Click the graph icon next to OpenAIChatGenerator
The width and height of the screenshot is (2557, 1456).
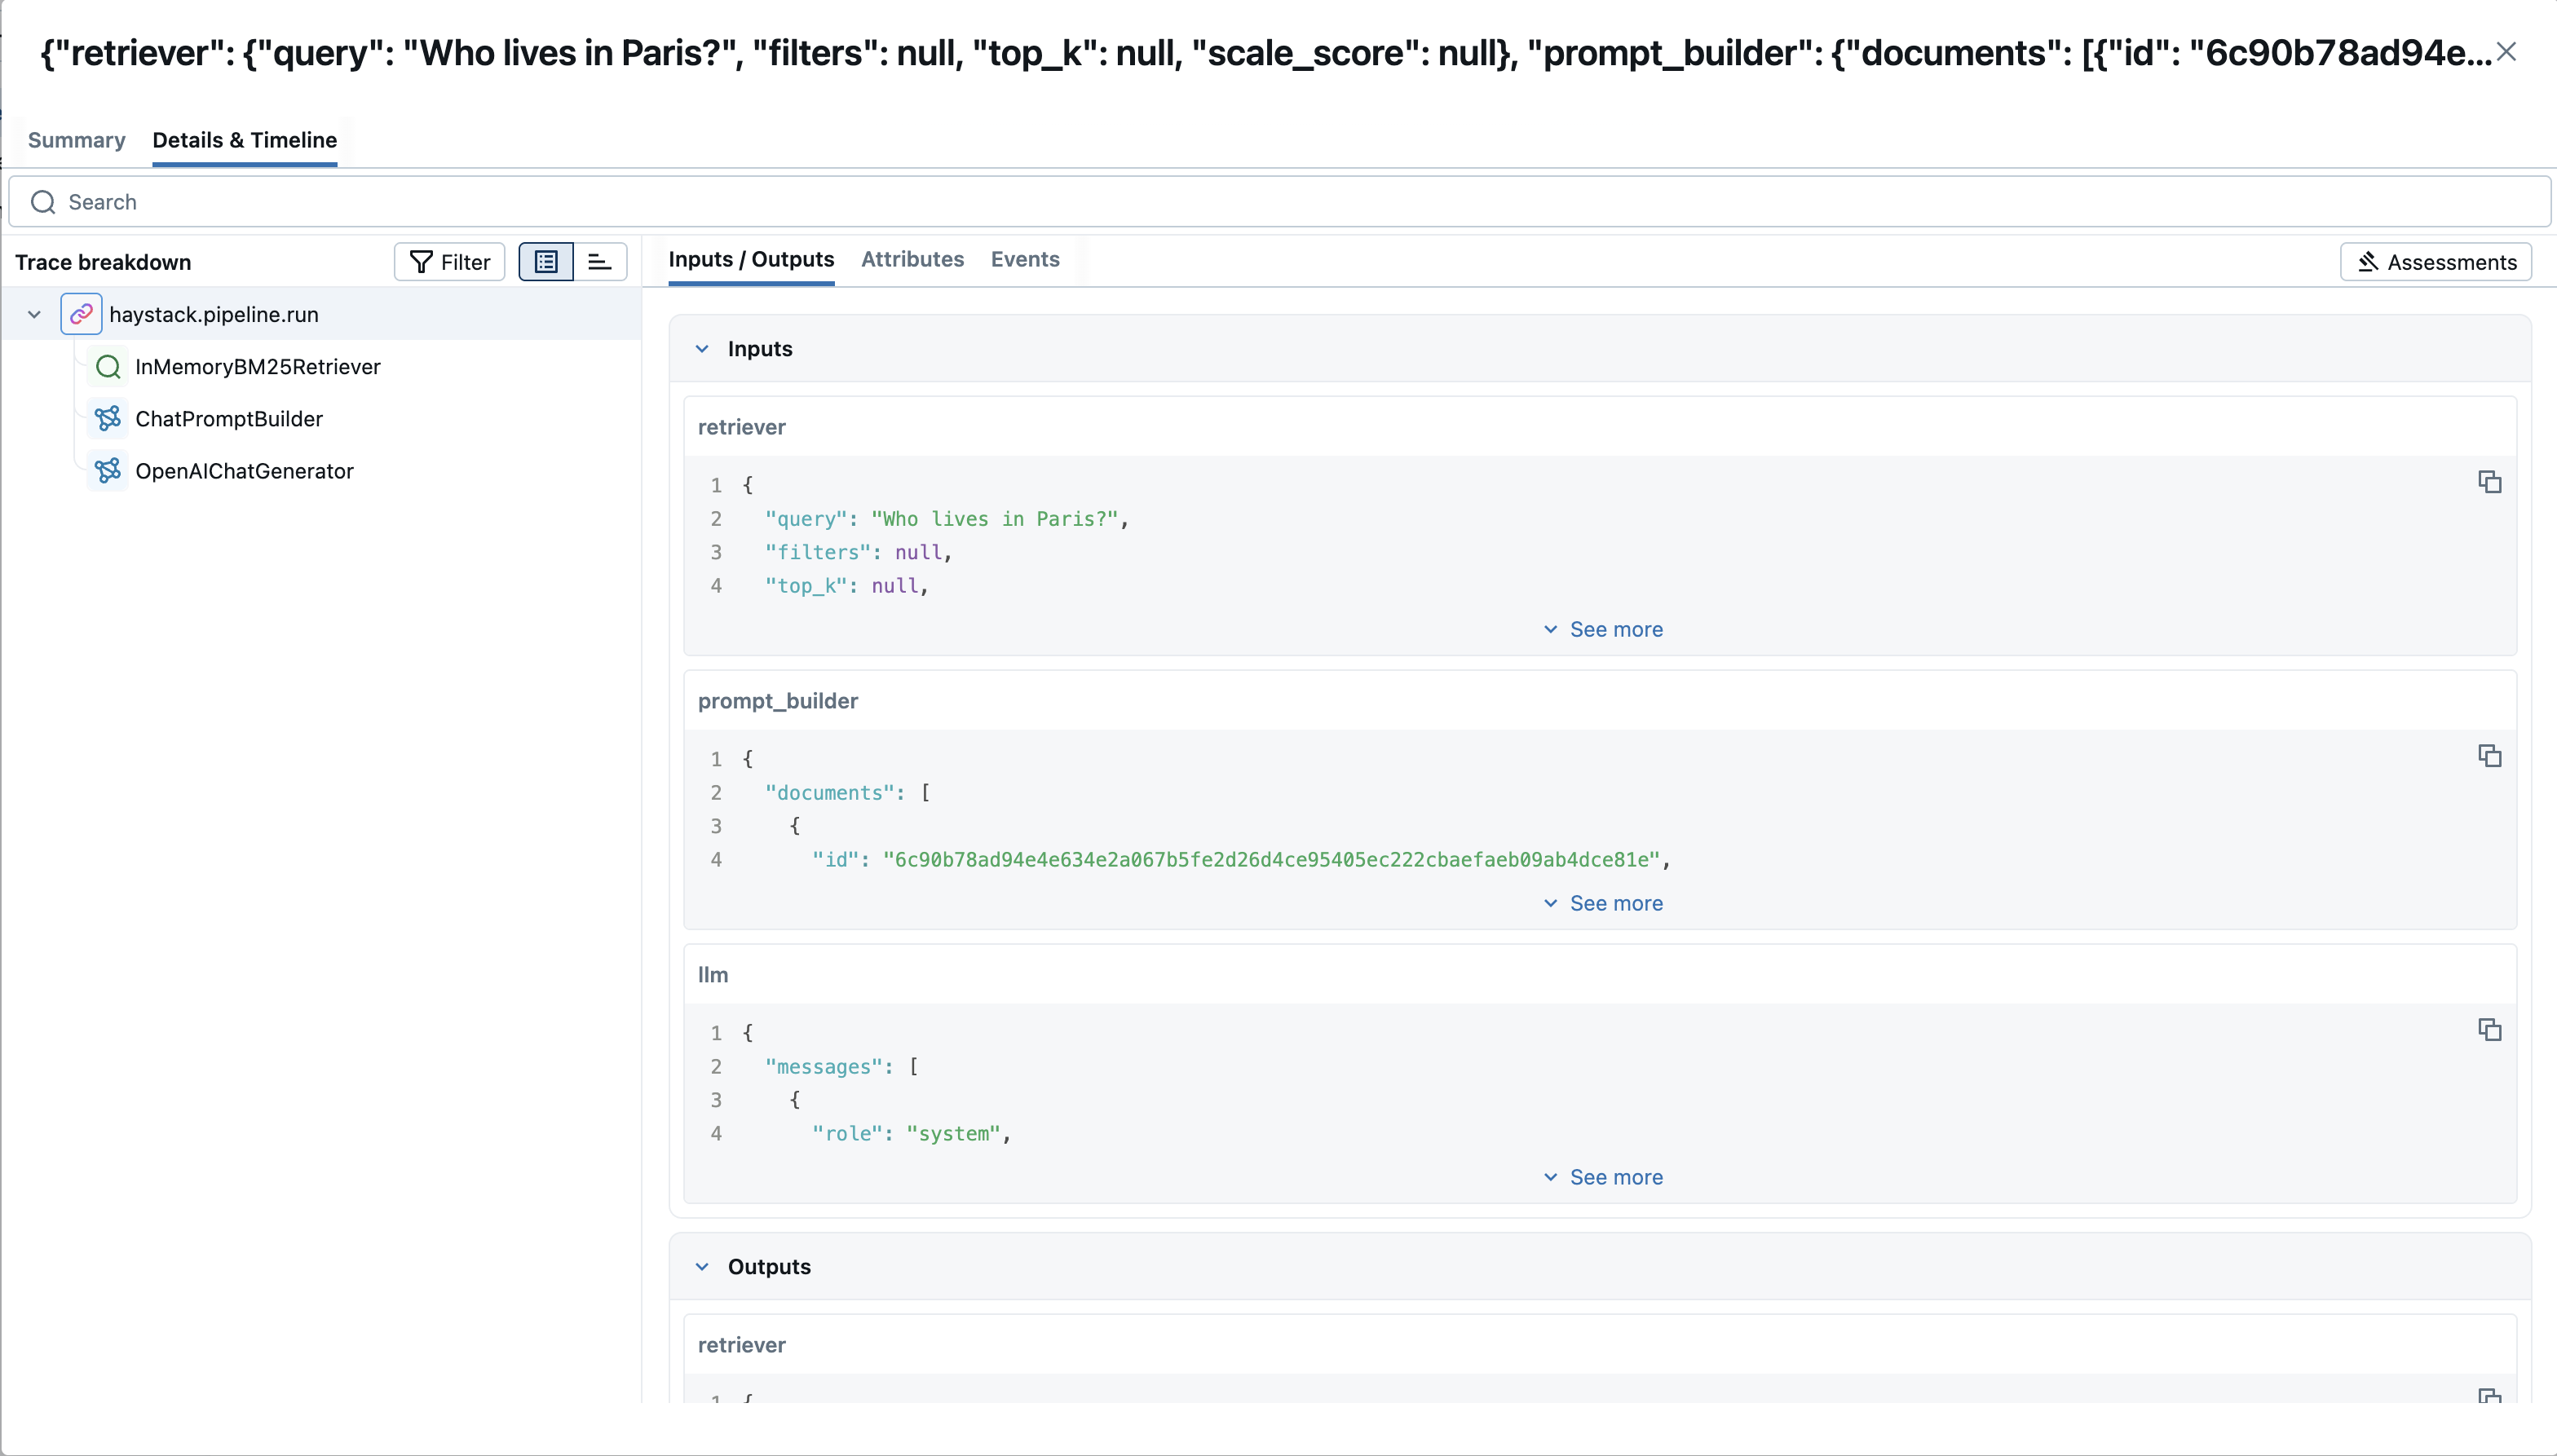[x=108, y=470]
